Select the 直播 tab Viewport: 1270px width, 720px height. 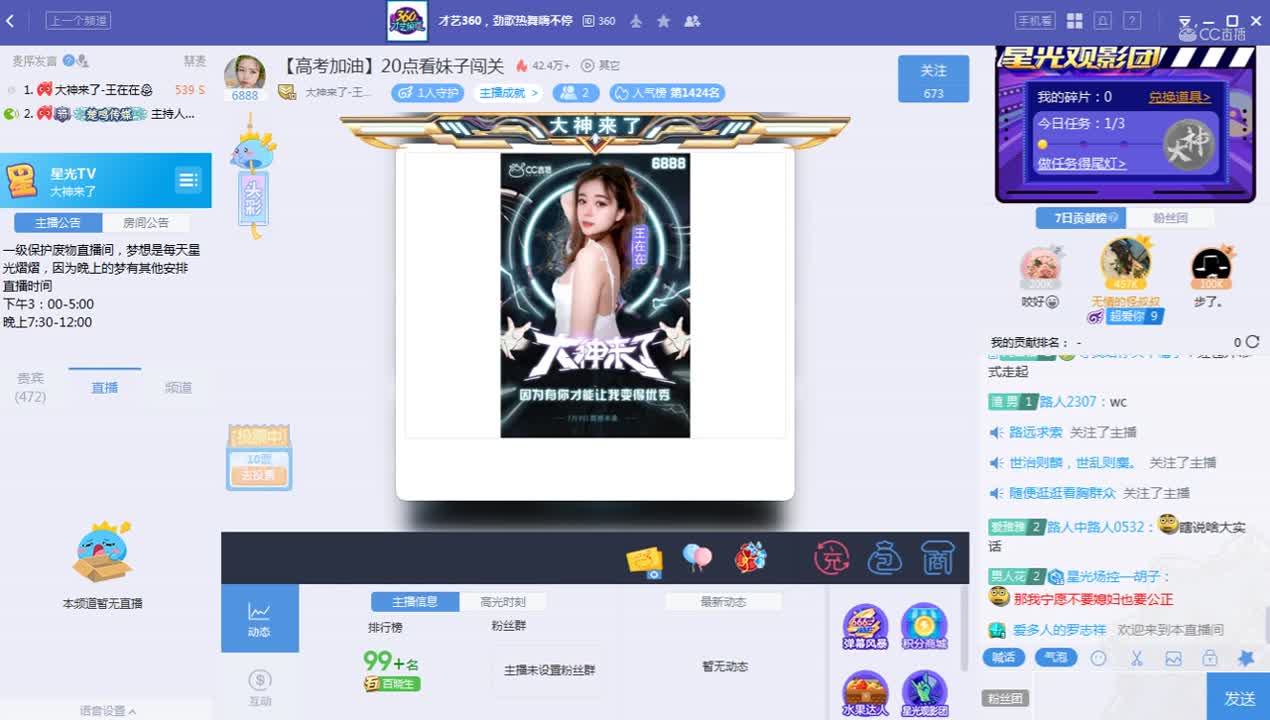coord(105,387)
